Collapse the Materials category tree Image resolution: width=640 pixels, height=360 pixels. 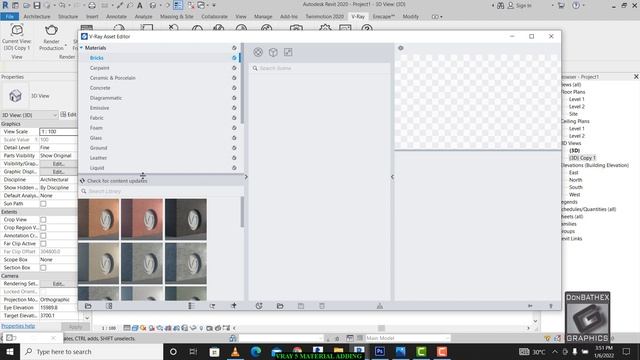coord(81,48)
